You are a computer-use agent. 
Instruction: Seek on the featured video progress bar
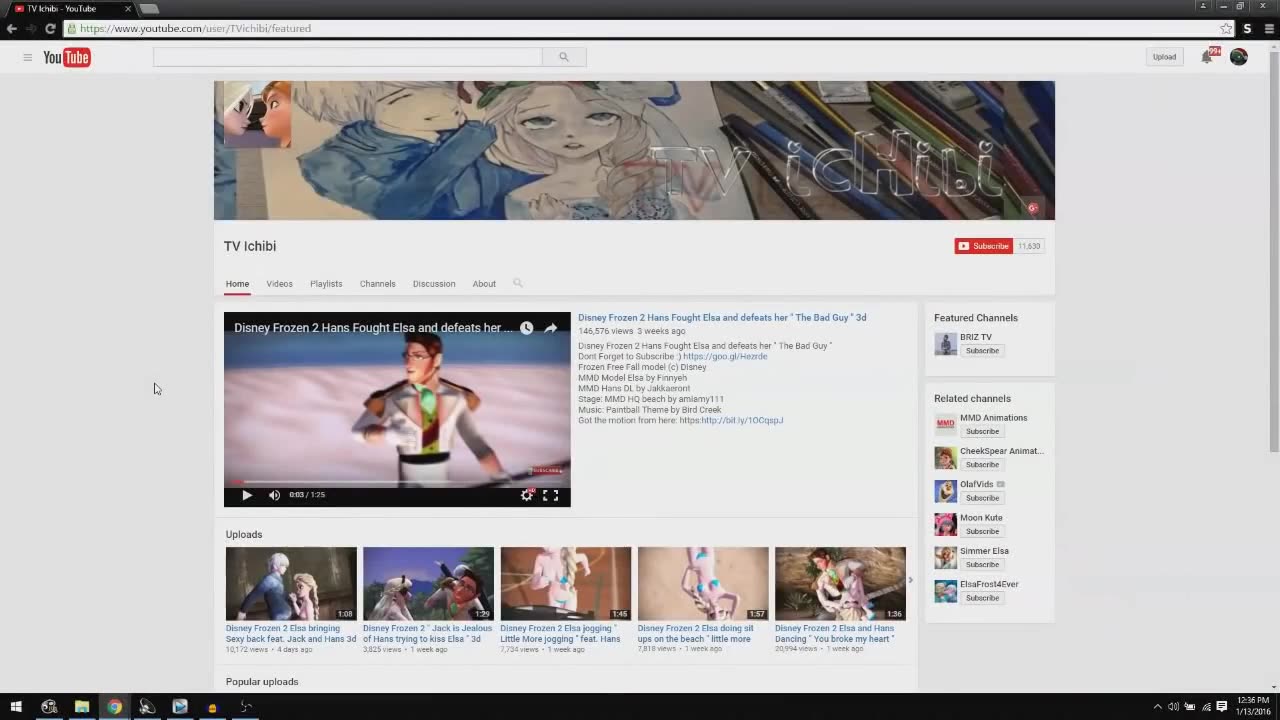coord(397,482)
